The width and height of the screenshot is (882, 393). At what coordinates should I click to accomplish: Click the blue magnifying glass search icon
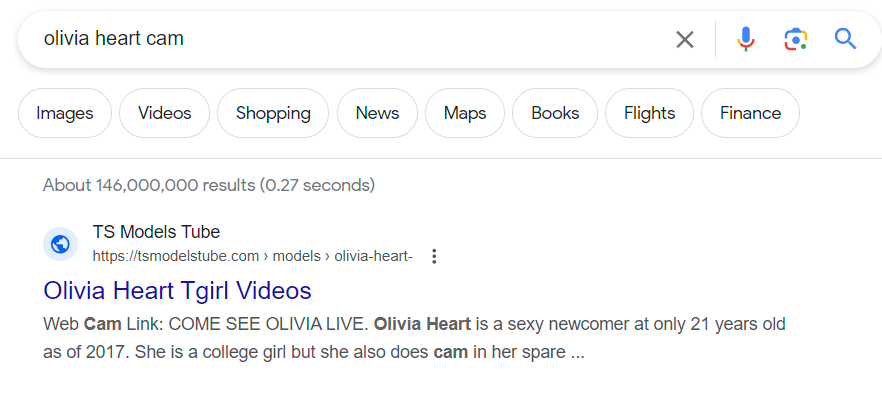coord(845,39)
